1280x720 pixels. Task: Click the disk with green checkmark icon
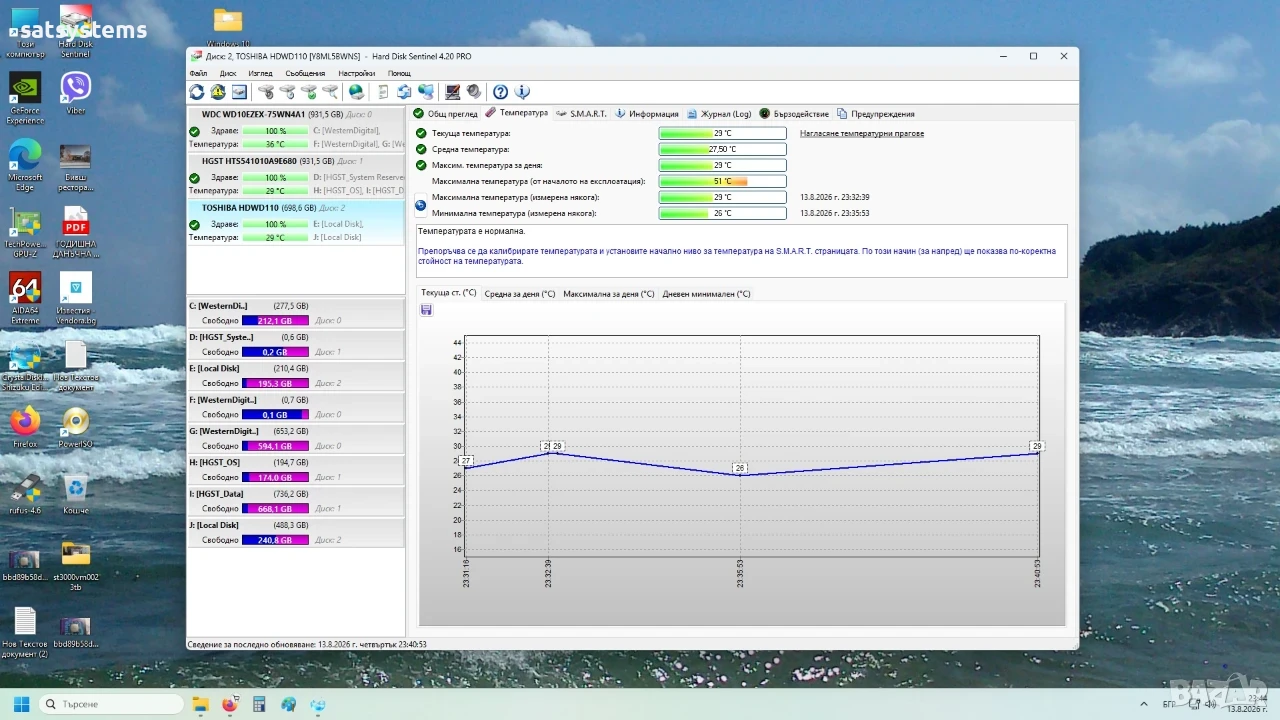(309, 92)
